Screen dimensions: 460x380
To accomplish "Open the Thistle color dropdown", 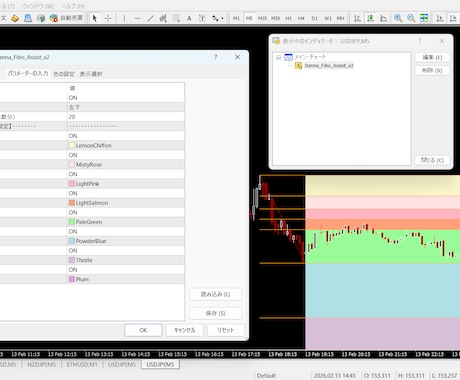I will coord(126,260).
